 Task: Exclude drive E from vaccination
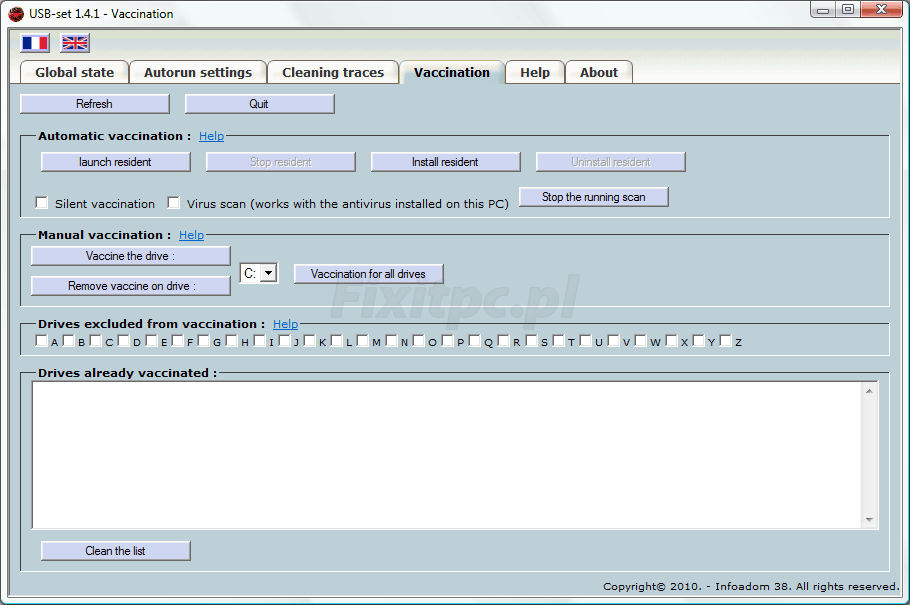(x=151, y=341)
